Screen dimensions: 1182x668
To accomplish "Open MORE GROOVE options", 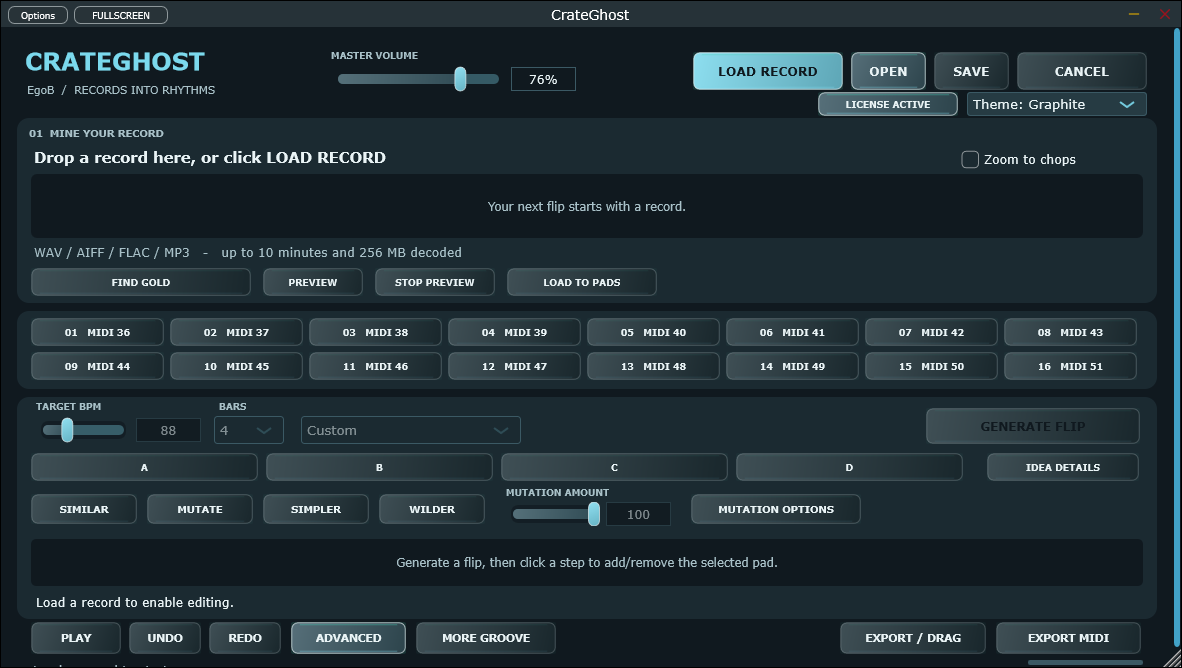I will pyautogui.click(x=486, y=638).
